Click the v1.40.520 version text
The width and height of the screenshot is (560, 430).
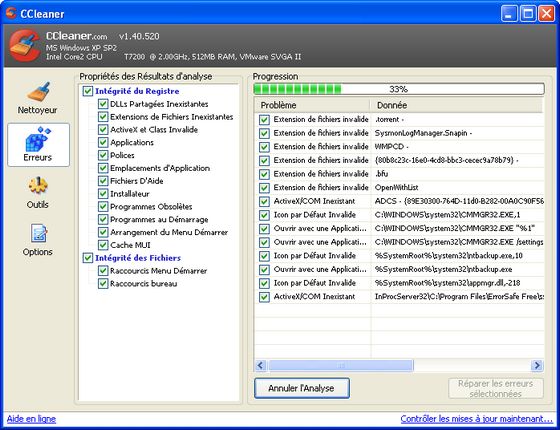tap(139, 36)
